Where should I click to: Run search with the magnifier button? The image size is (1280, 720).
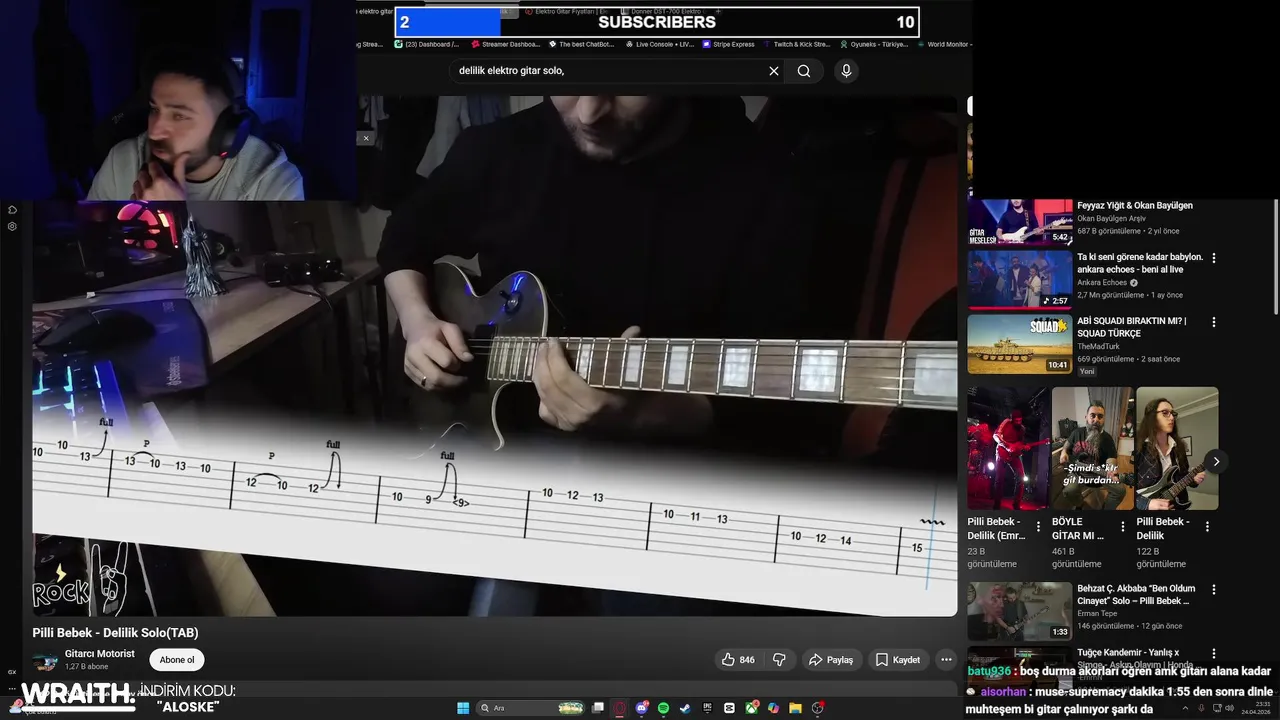[x=804, y=71]
